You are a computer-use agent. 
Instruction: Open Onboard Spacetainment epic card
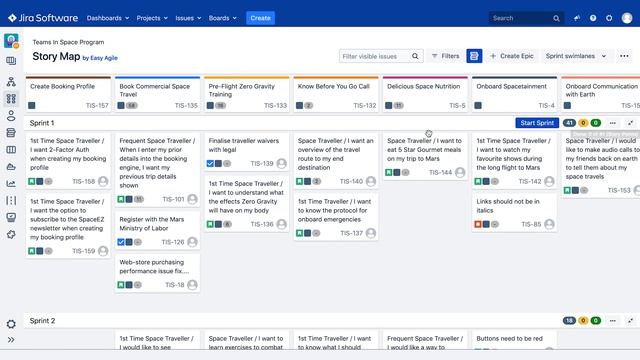[x=515, y=94]
